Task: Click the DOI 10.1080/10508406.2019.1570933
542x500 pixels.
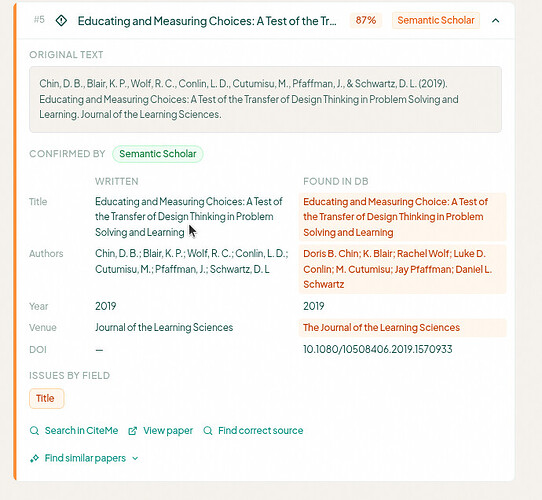Action: [377, 350]
